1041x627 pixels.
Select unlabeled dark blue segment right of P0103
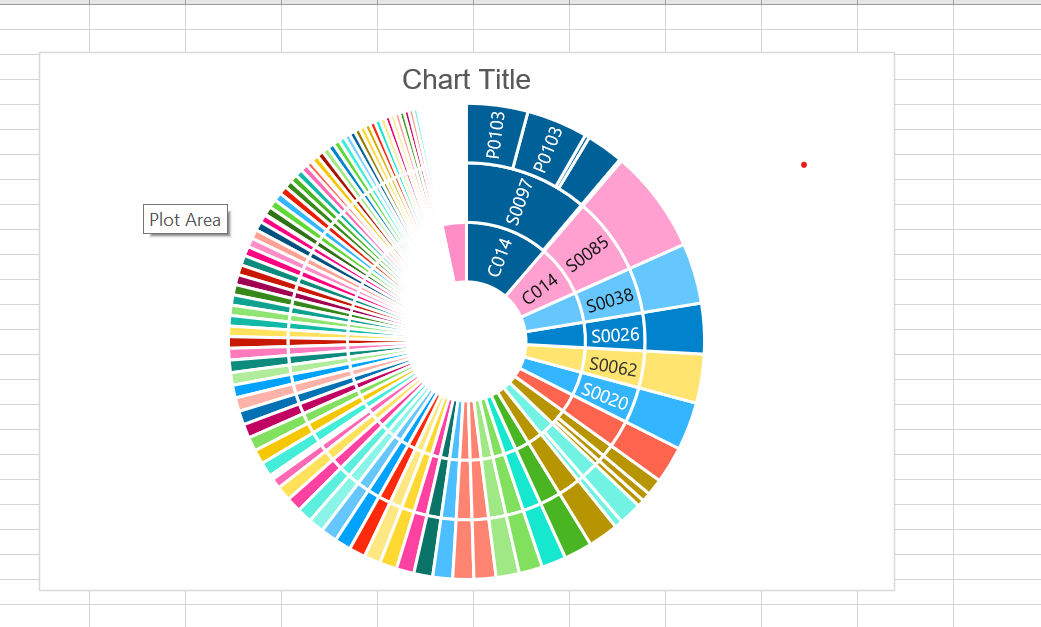pos(595,160)
